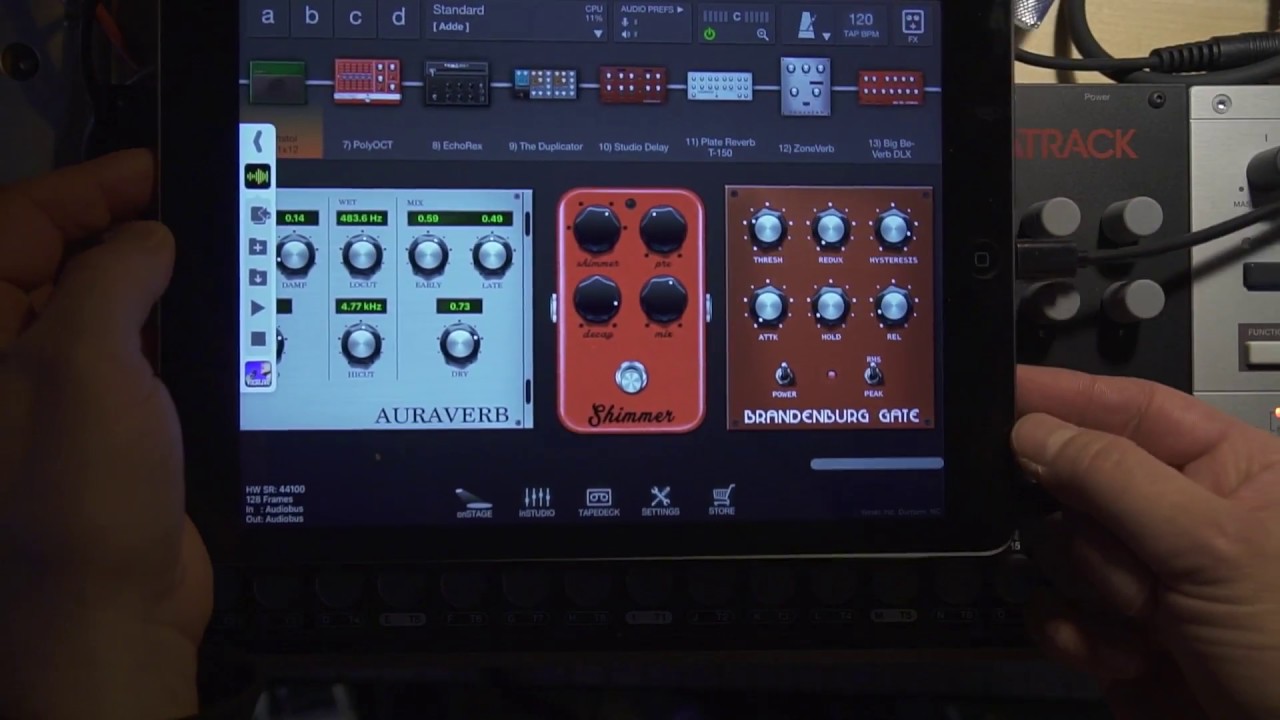Open the Standard preset dropdown arrow
The image size is (1280, 720).
[x=598, y=33]
